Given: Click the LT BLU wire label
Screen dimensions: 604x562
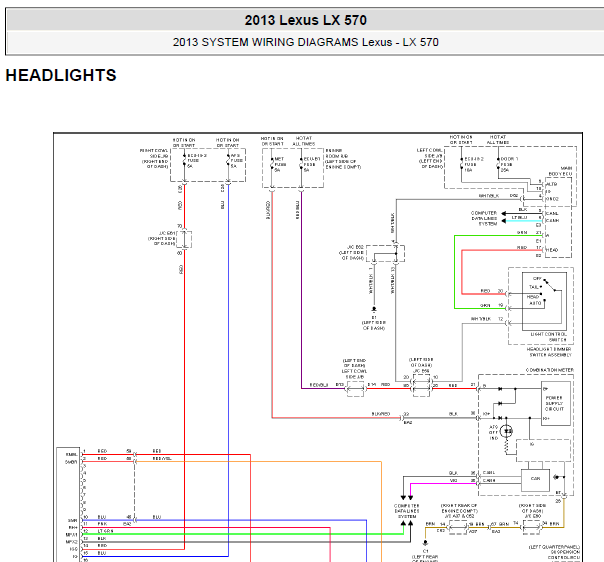Looking at the screenshot, I should click(x=519, y=218).
